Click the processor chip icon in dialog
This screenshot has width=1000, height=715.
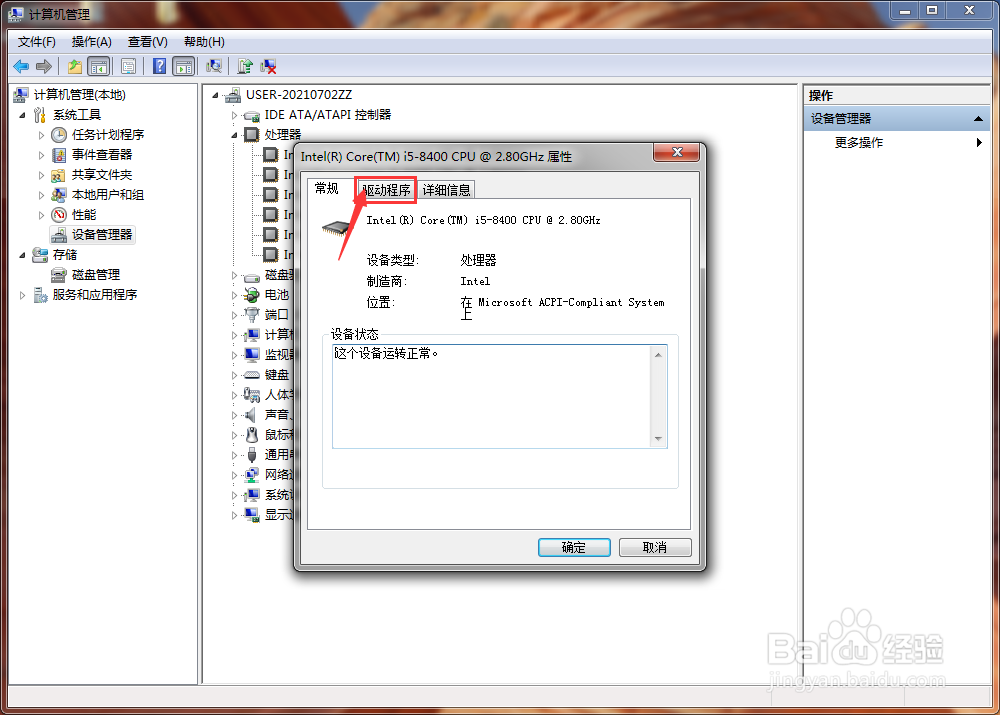click(x=337, y=227)
